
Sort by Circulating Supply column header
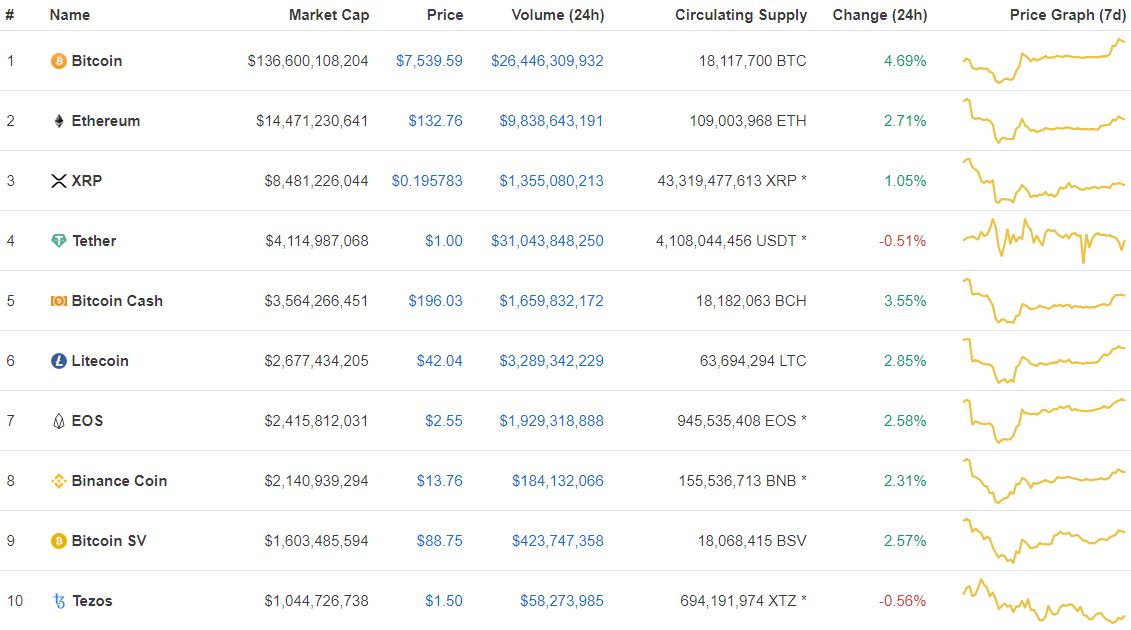click(741, 15)
